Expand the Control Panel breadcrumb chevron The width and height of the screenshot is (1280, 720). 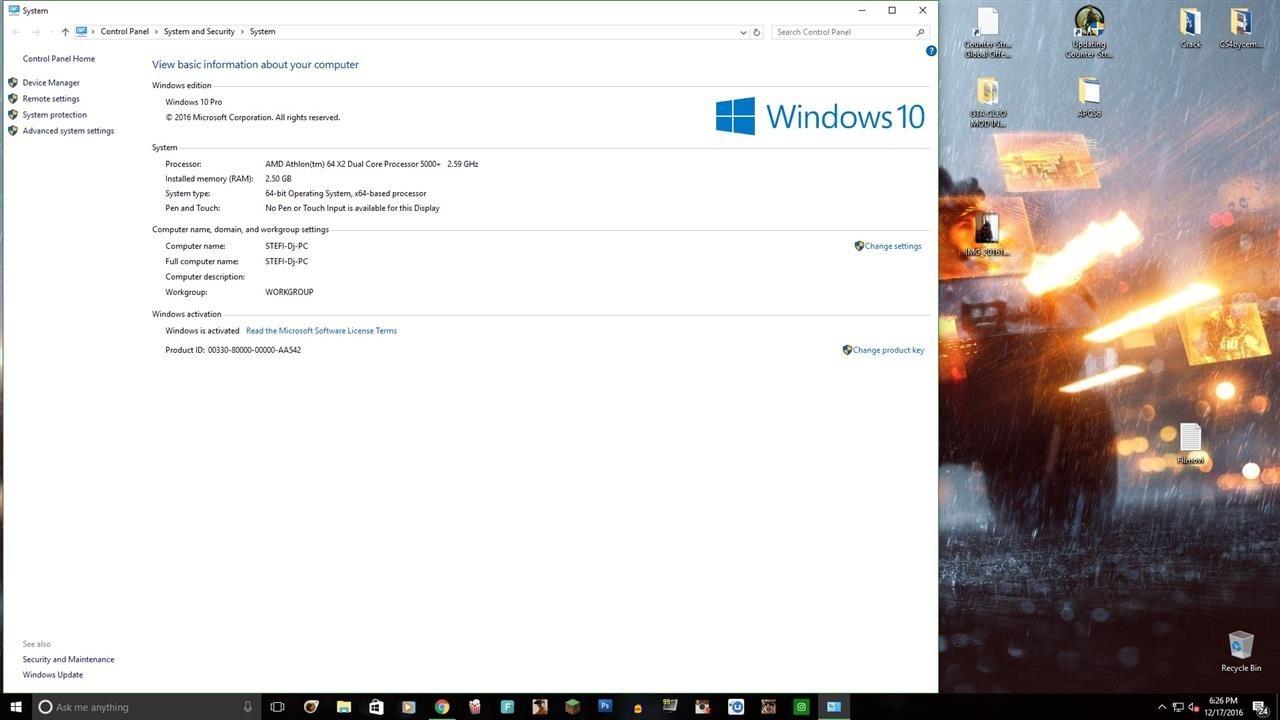157,32
